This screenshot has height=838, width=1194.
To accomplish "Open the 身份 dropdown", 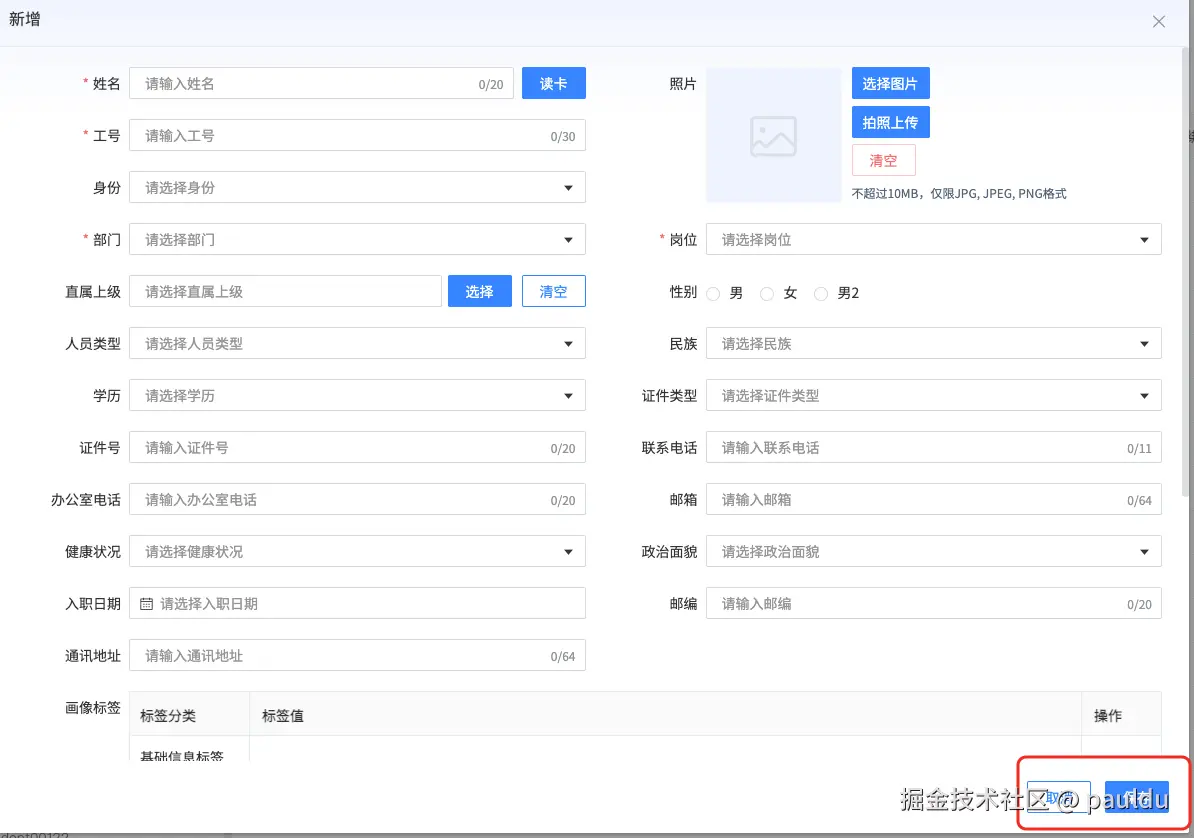I will click(357, 187).
